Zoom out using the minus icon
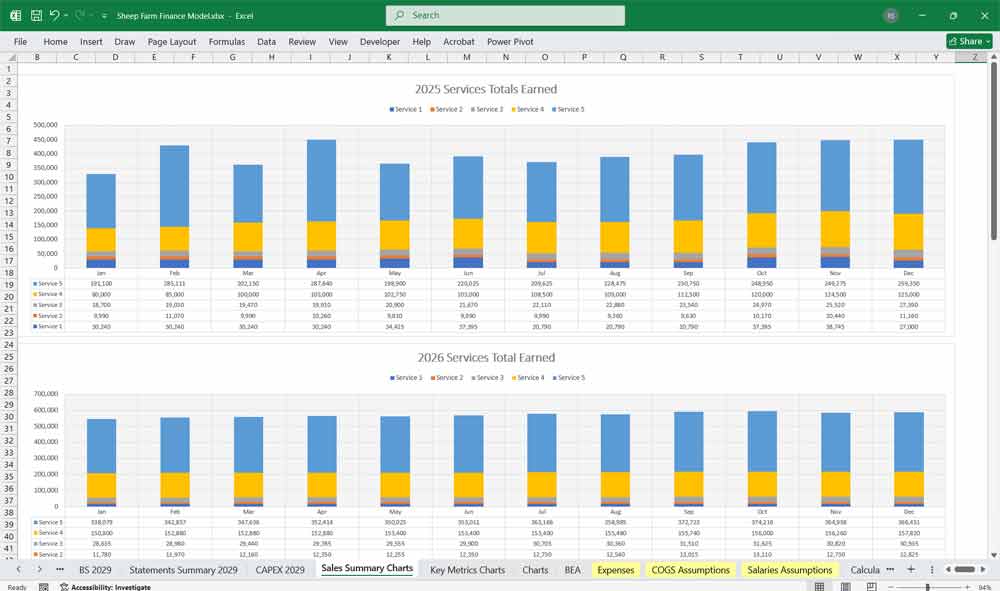The image size is (1000, 591). point(890,585)
